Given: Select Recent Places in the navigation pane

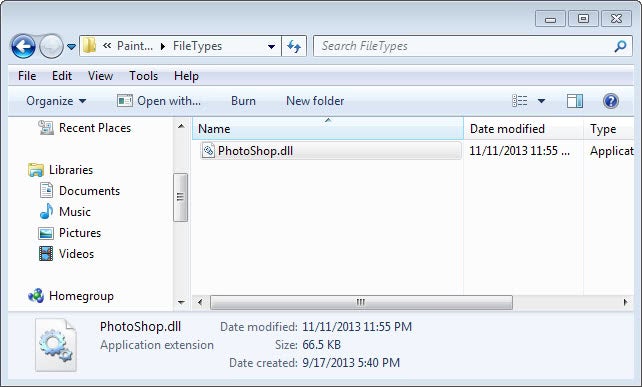Looking at the screenshot, I should pyautogui.click(x=95, y=128).
